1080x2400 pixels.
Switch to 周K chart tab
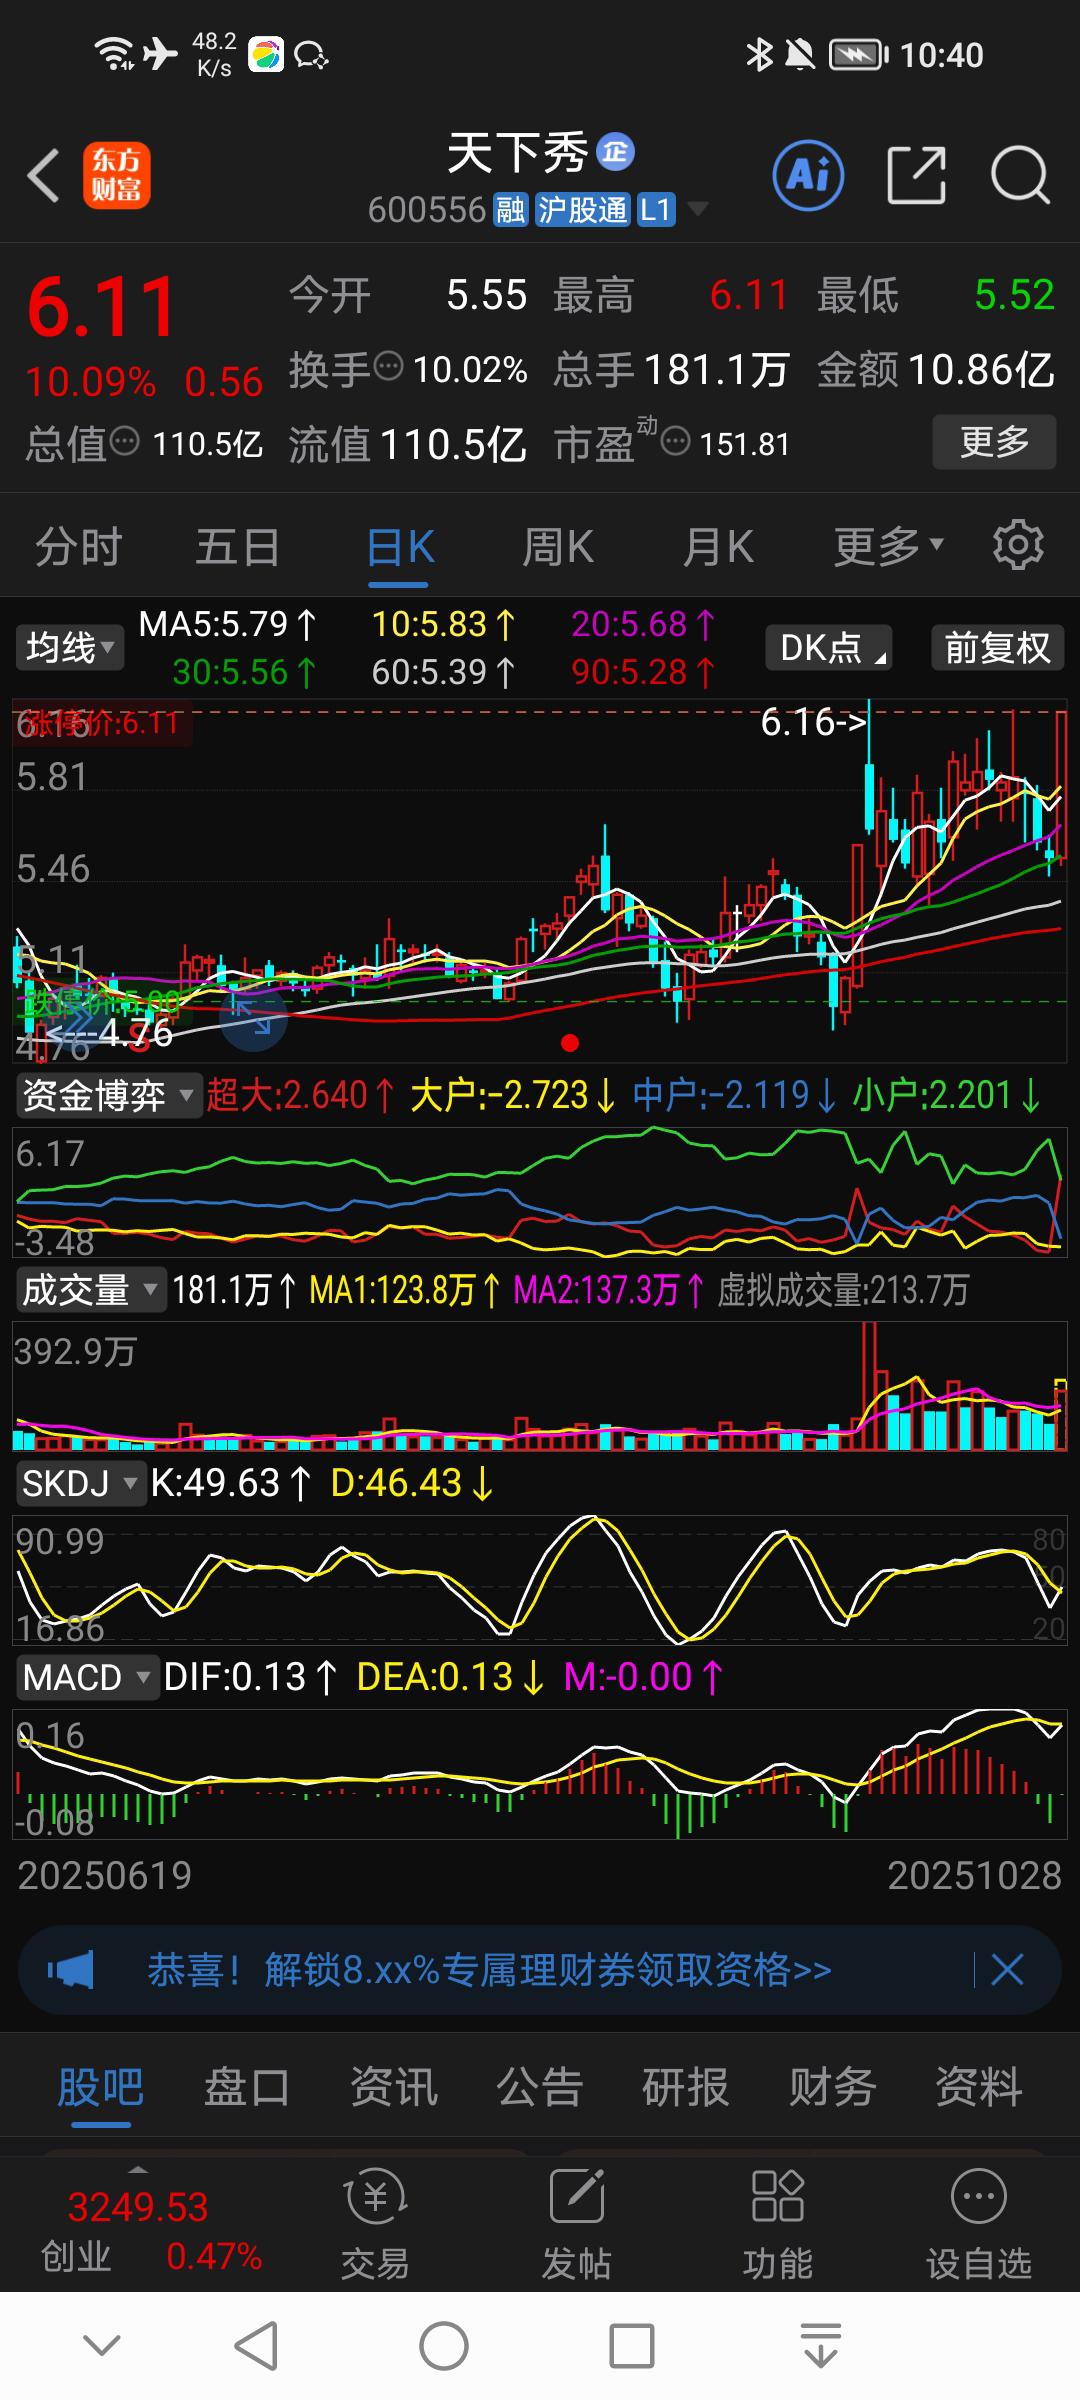tap(558, 547)
